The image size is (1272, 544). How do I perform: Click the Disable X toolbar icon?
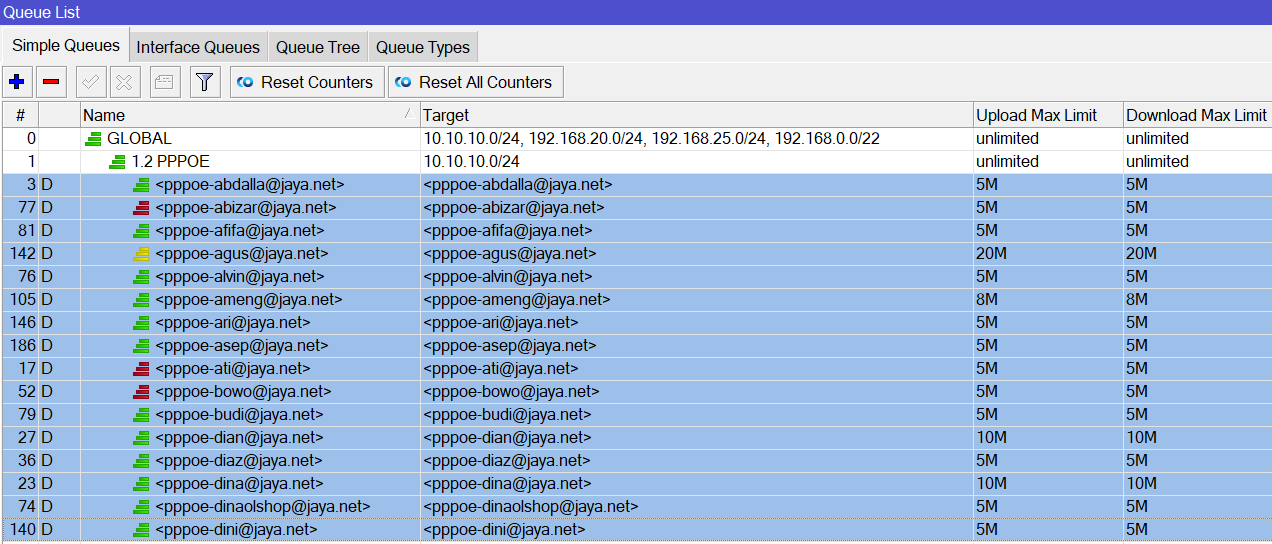click(x=123, y=82)
